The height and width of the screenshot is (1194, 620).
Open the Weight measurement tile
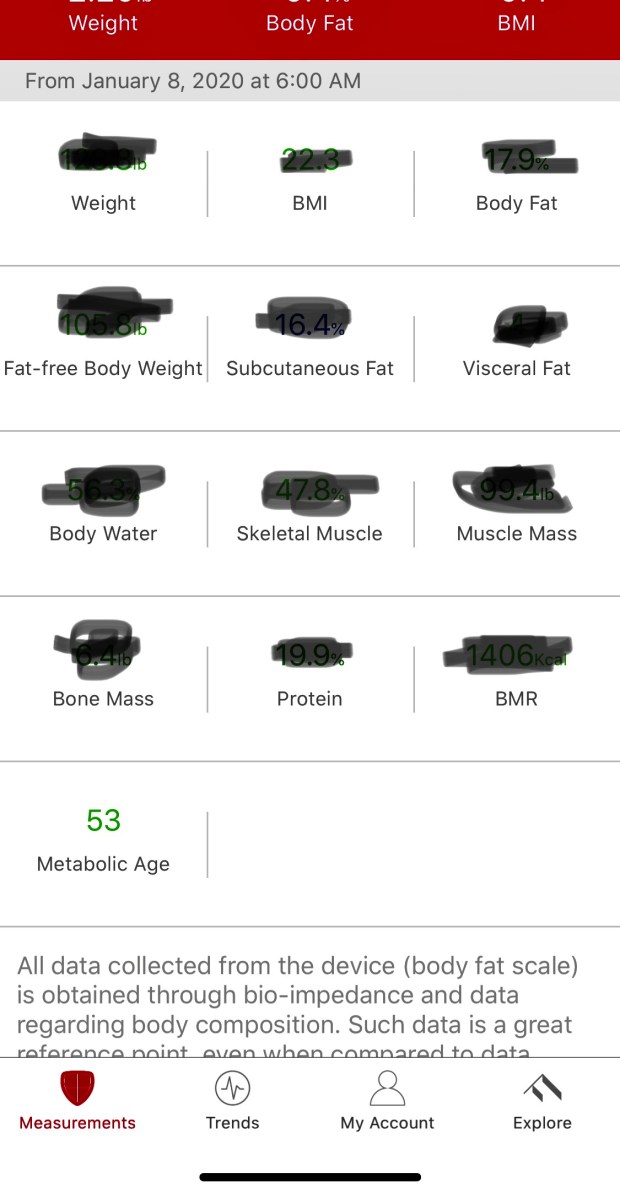103,182
